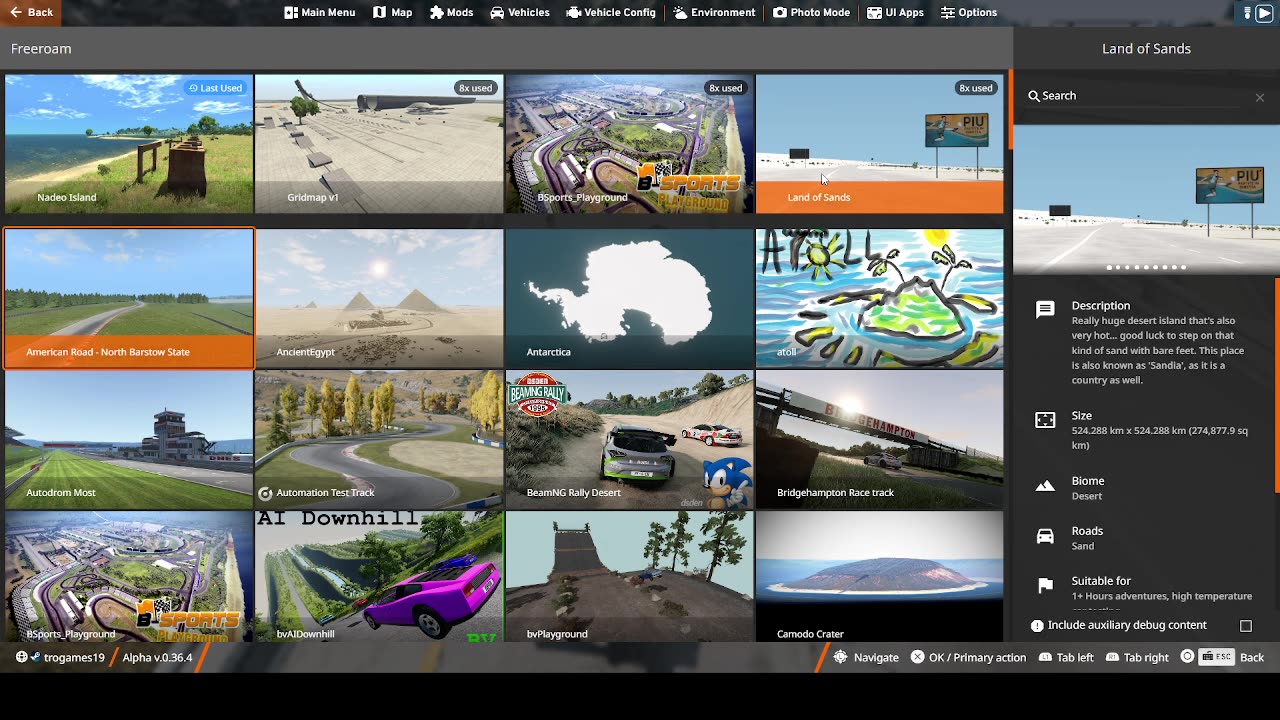Click the Land of Sands panel title
1280x720 pixels.
point(1146,48)
